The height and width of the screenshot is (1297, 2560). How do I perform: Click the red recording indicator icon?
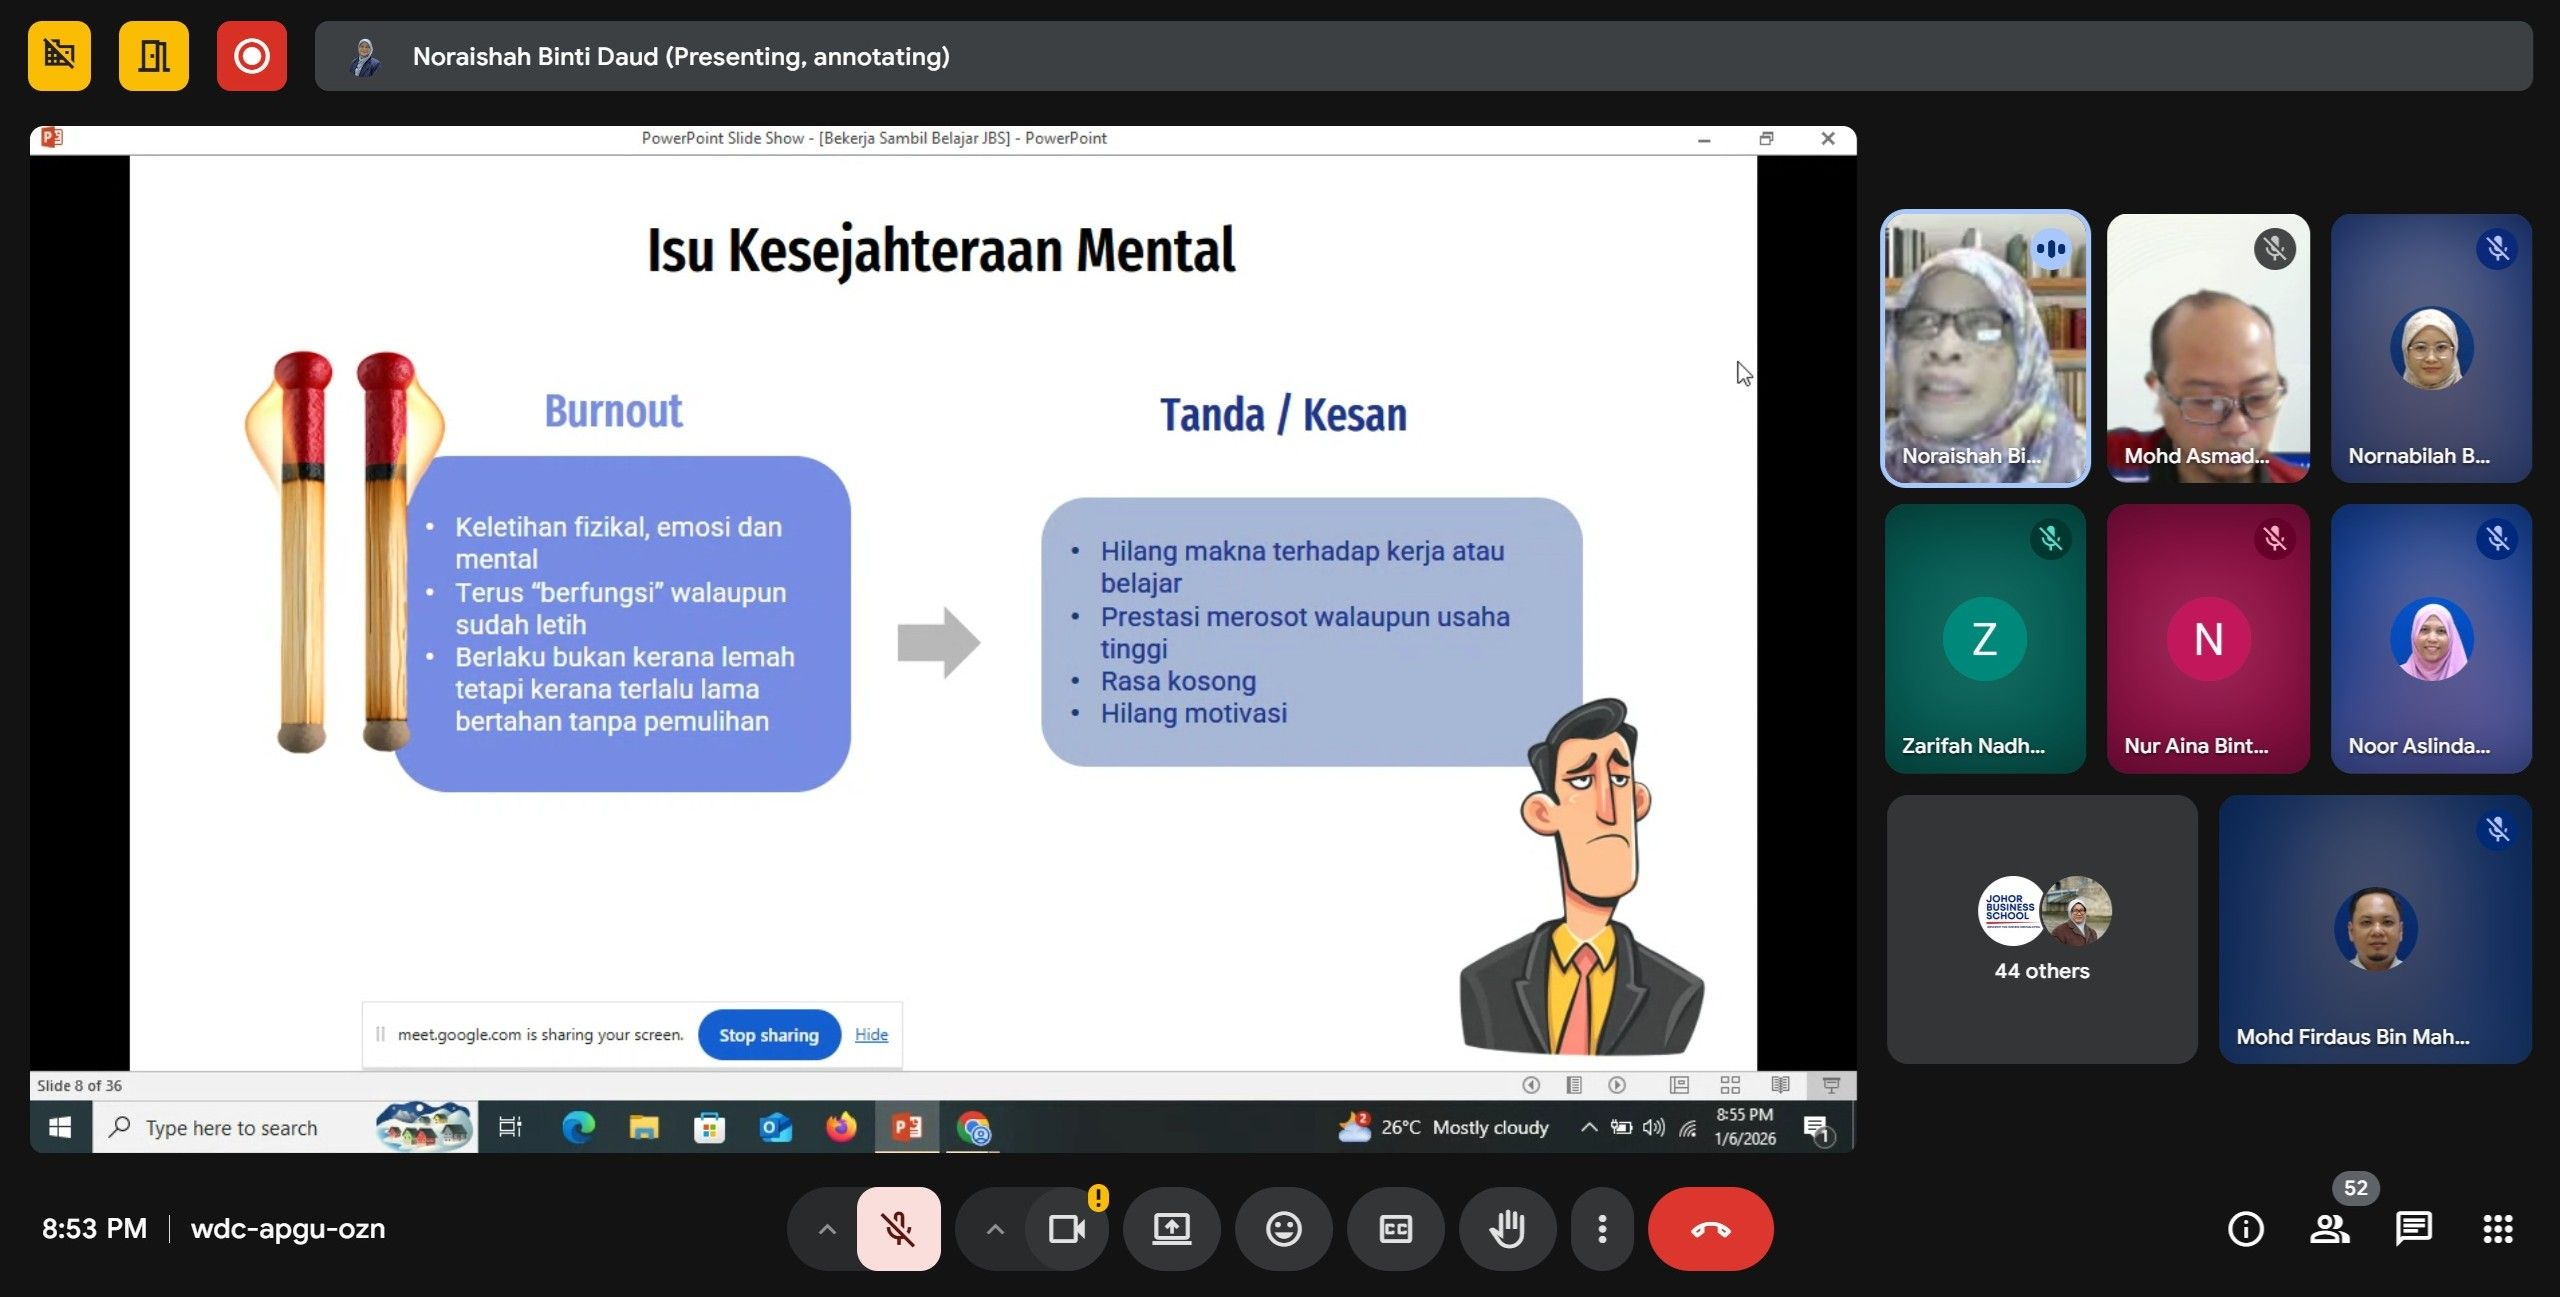click(x=251, y=56)
